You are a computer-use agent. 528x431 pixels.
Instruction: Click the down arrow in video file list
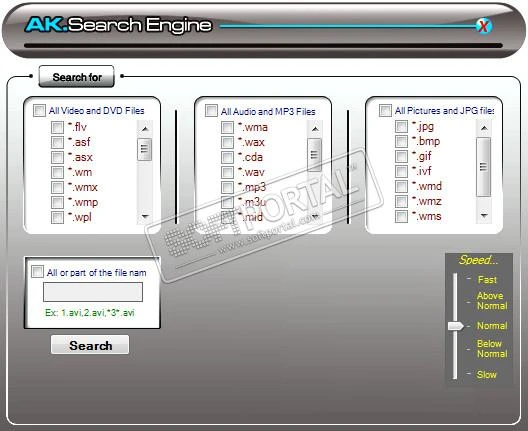(x=145, y=216)
